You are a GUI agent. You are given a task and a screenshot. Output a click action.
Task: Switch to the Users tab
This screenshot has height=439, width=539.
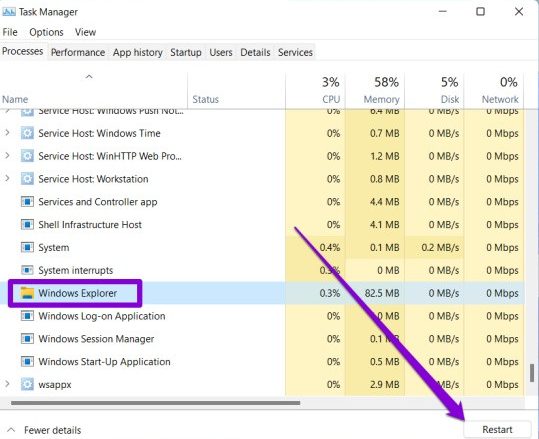tap(221, 52)
